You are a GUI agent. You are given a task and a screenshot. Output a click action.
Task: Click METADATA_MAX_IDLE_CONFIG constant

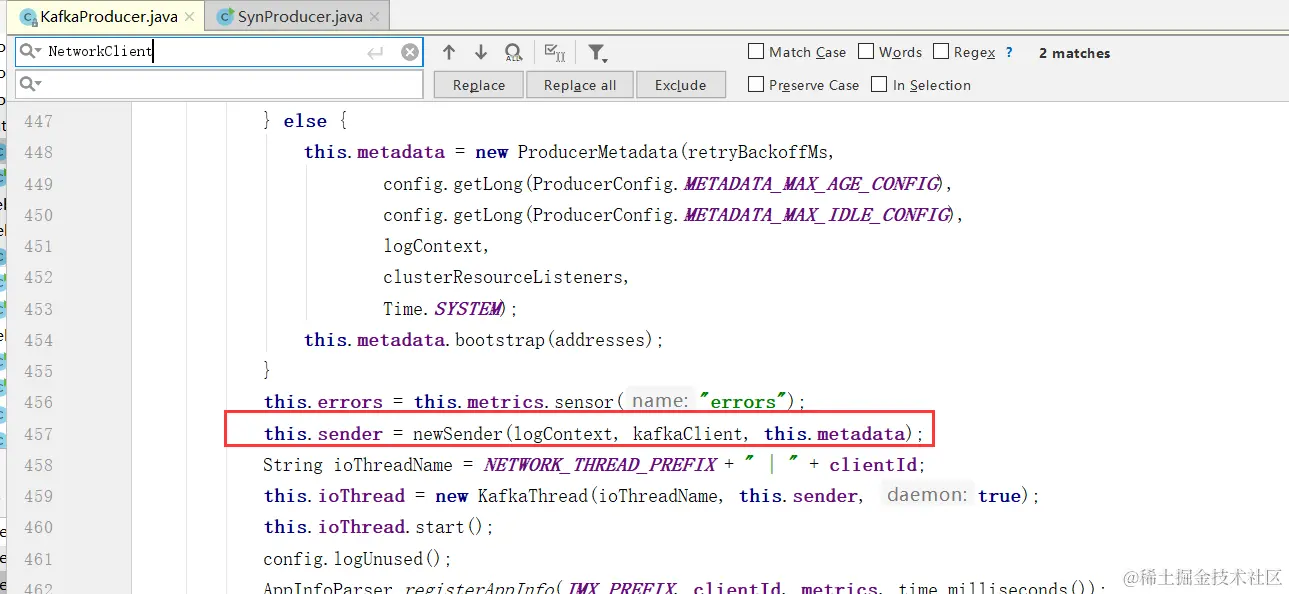817,215
